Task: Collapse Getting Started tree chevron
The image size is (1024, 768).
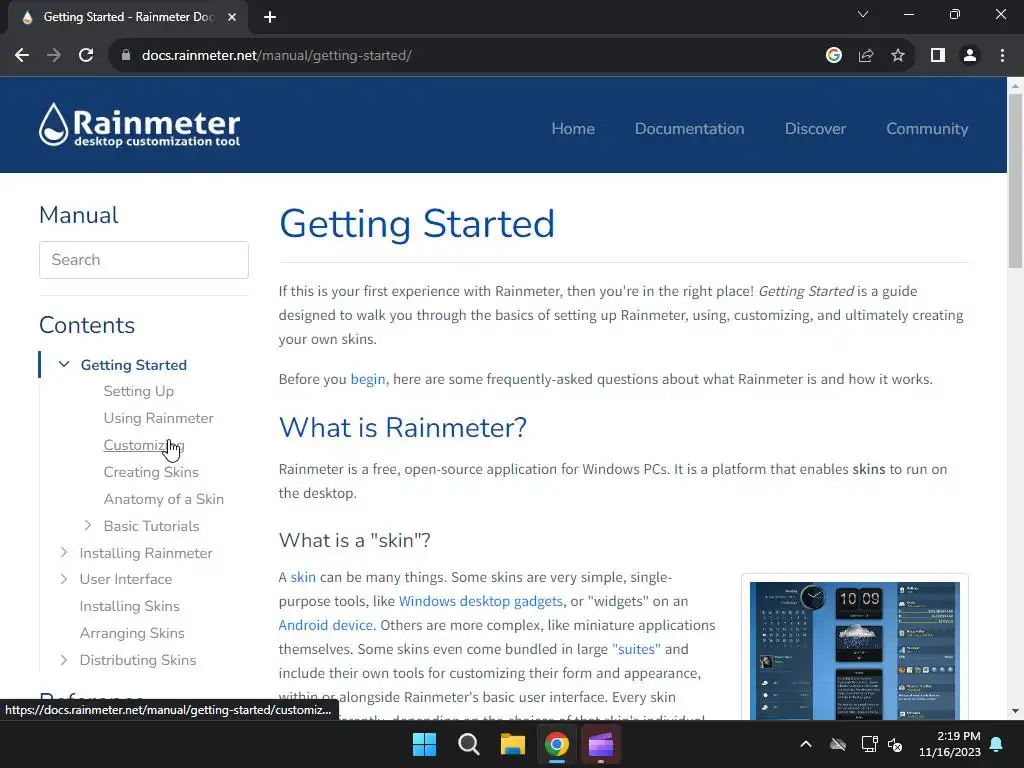Action: tap(64, 364)
